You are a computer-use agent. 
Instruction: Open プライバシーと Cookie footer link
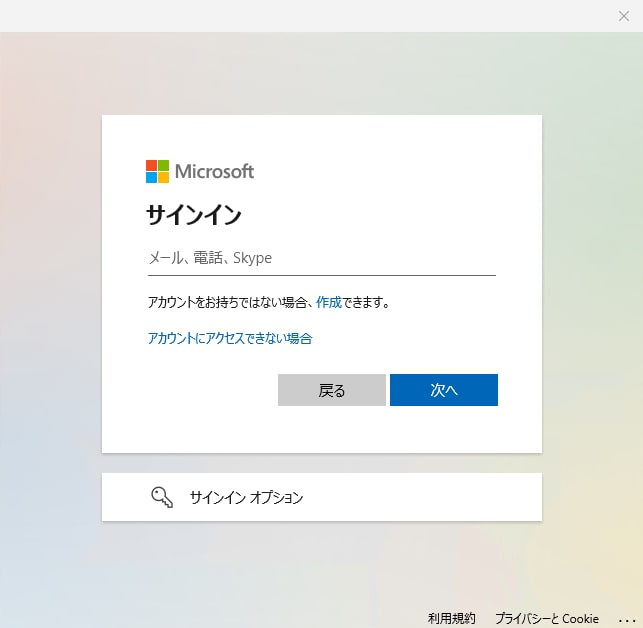point(547,618)
